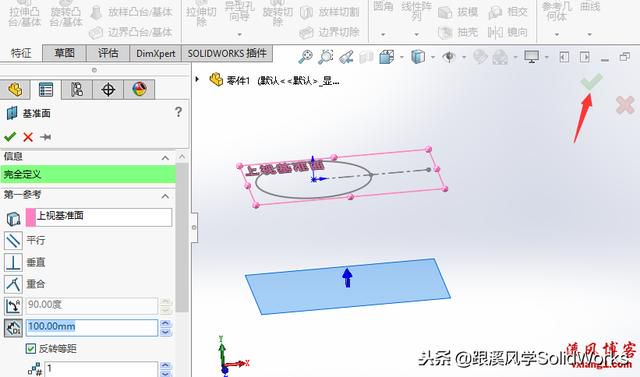640x377 pixels.
Task: Switch to the 评估 tab
Action: tap(108, 53)
